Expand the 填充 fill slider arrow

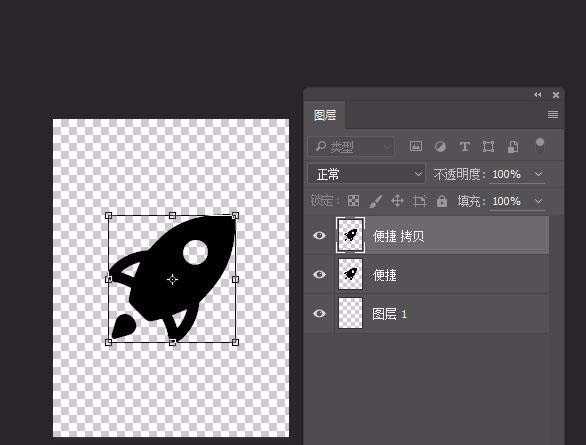(538, 201)
